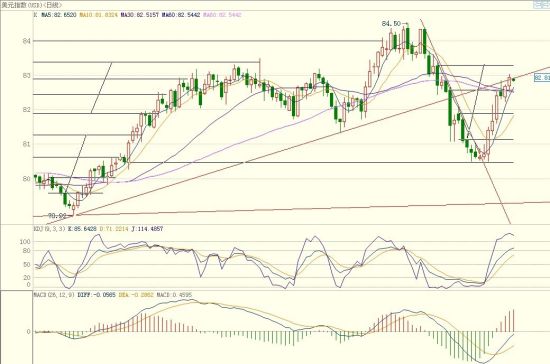This screenshot has width=550, height=364.
Task: Click the purple MA60 indicator label
Action: click(222, 15)
